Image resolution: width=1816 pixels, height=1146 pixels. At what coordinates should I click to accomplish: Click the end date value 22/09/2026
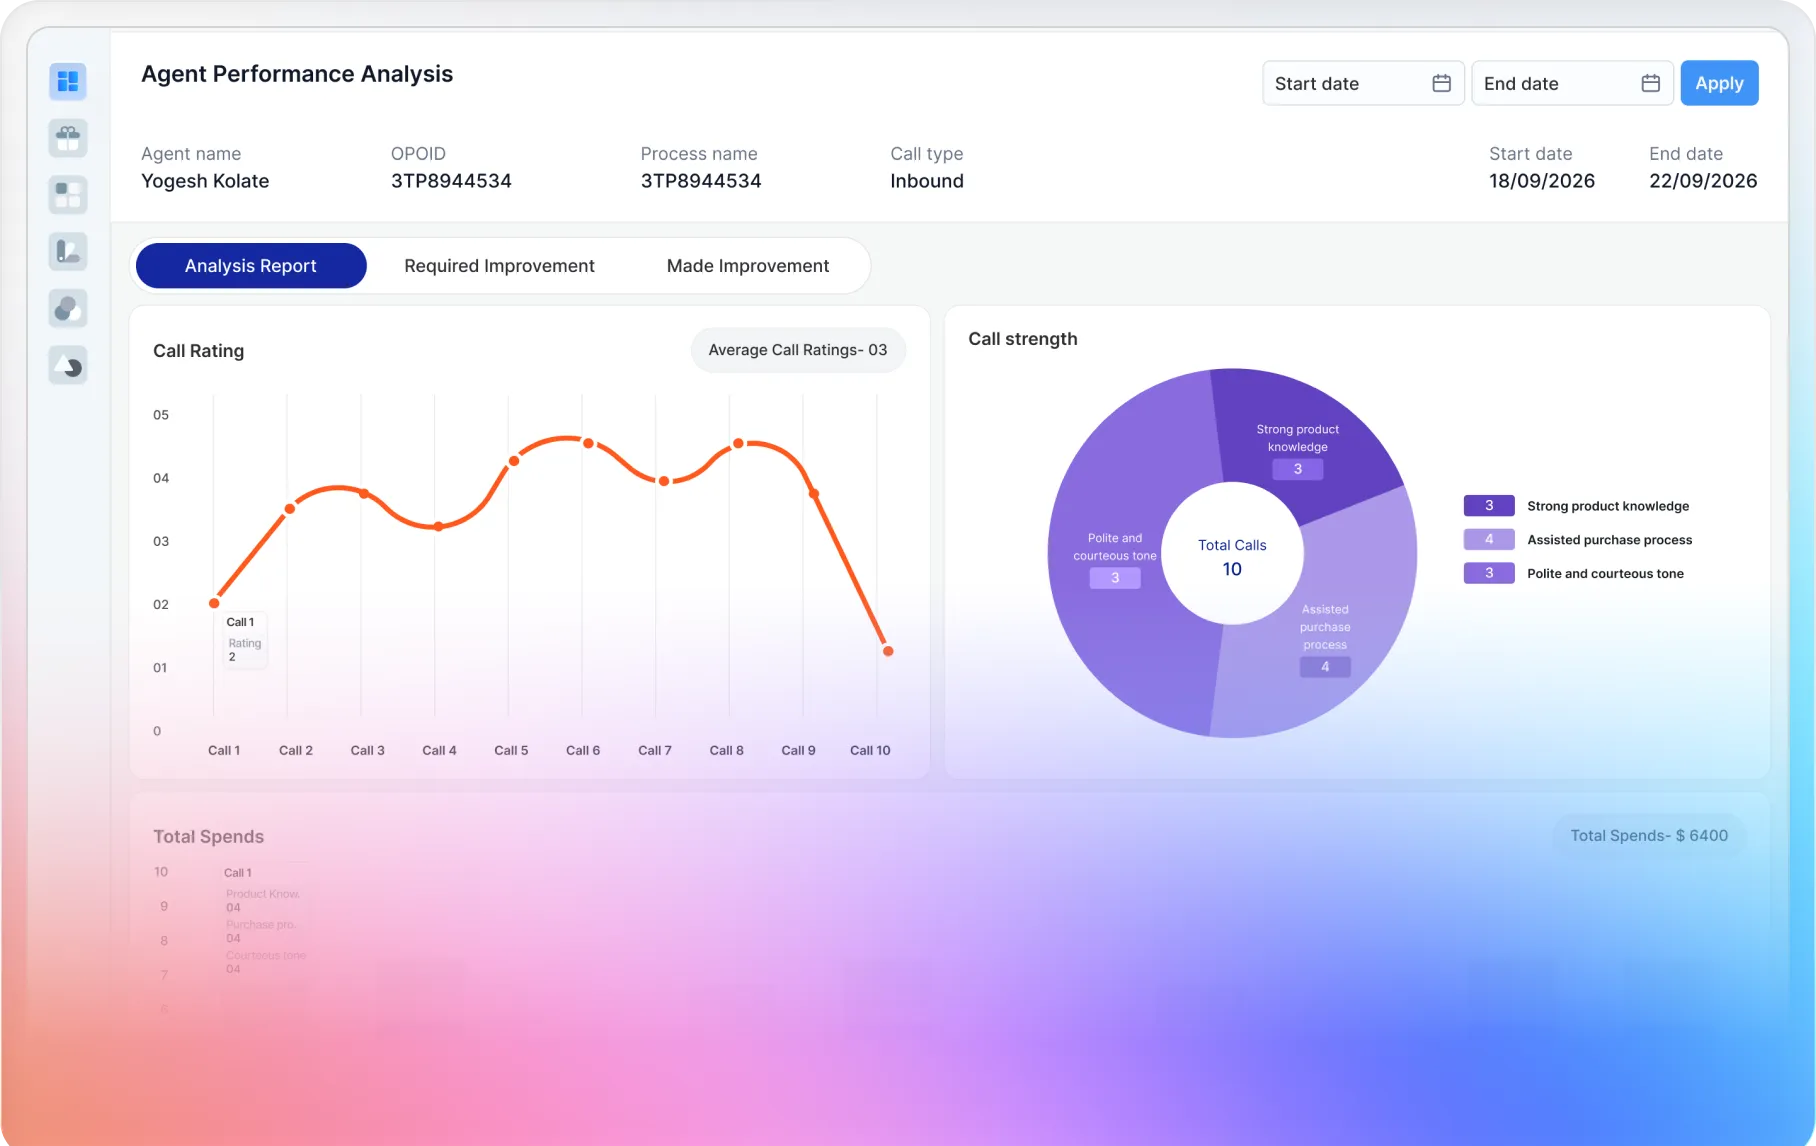click(x=1703, y=181)
